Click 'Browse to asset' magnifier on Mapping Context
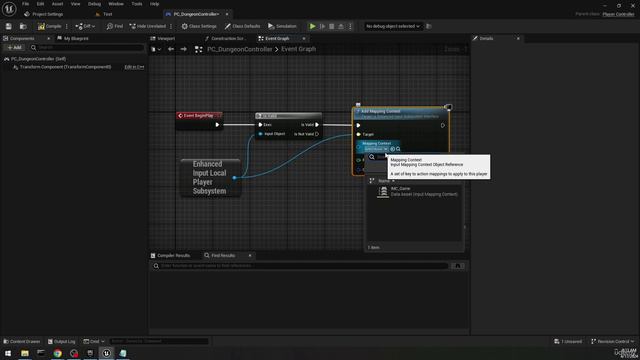 [x=398, y=149]
